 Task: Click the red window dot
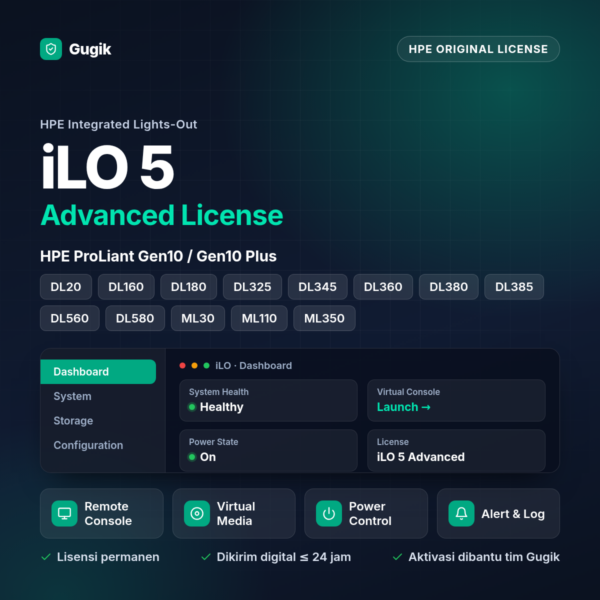pyautogui.click(x=183, y=366)
